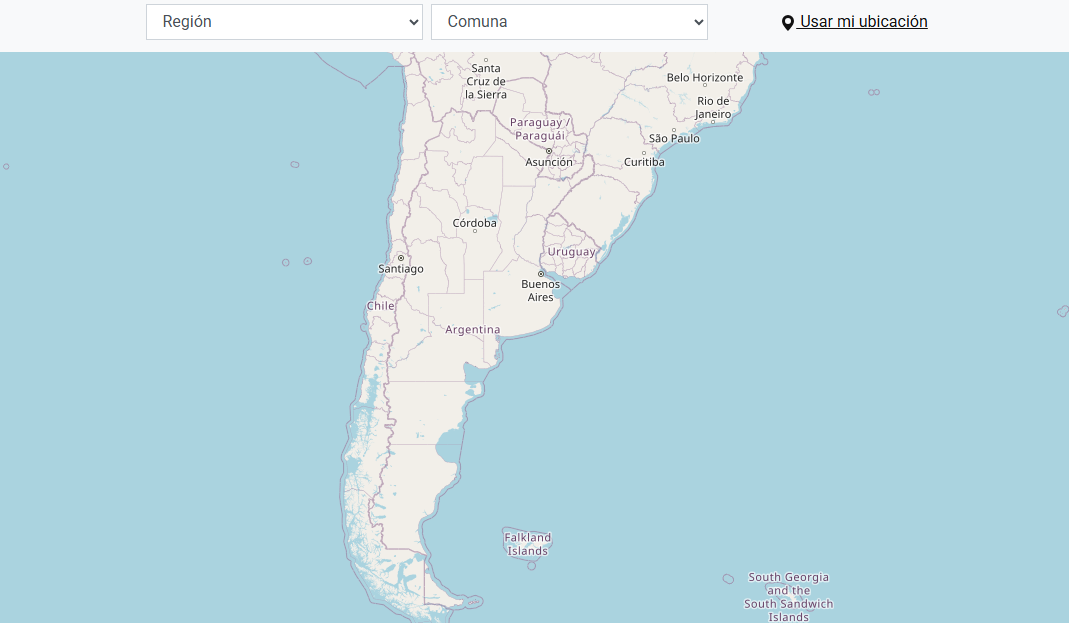Click the Curitiba city label
This screenshot has height=623, width=1069.
(x=644, y=162)
